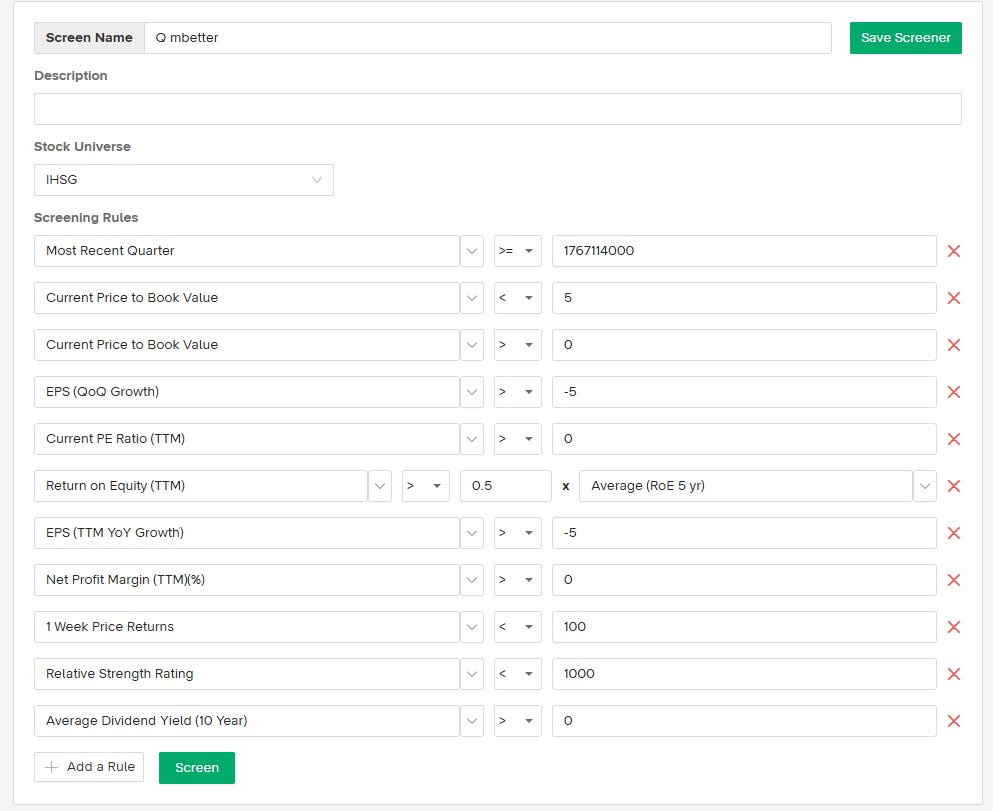The image size is (993, 811).
Task: Expand metric chooser for Current PE Ratio (TTM)
Action: 472,439
